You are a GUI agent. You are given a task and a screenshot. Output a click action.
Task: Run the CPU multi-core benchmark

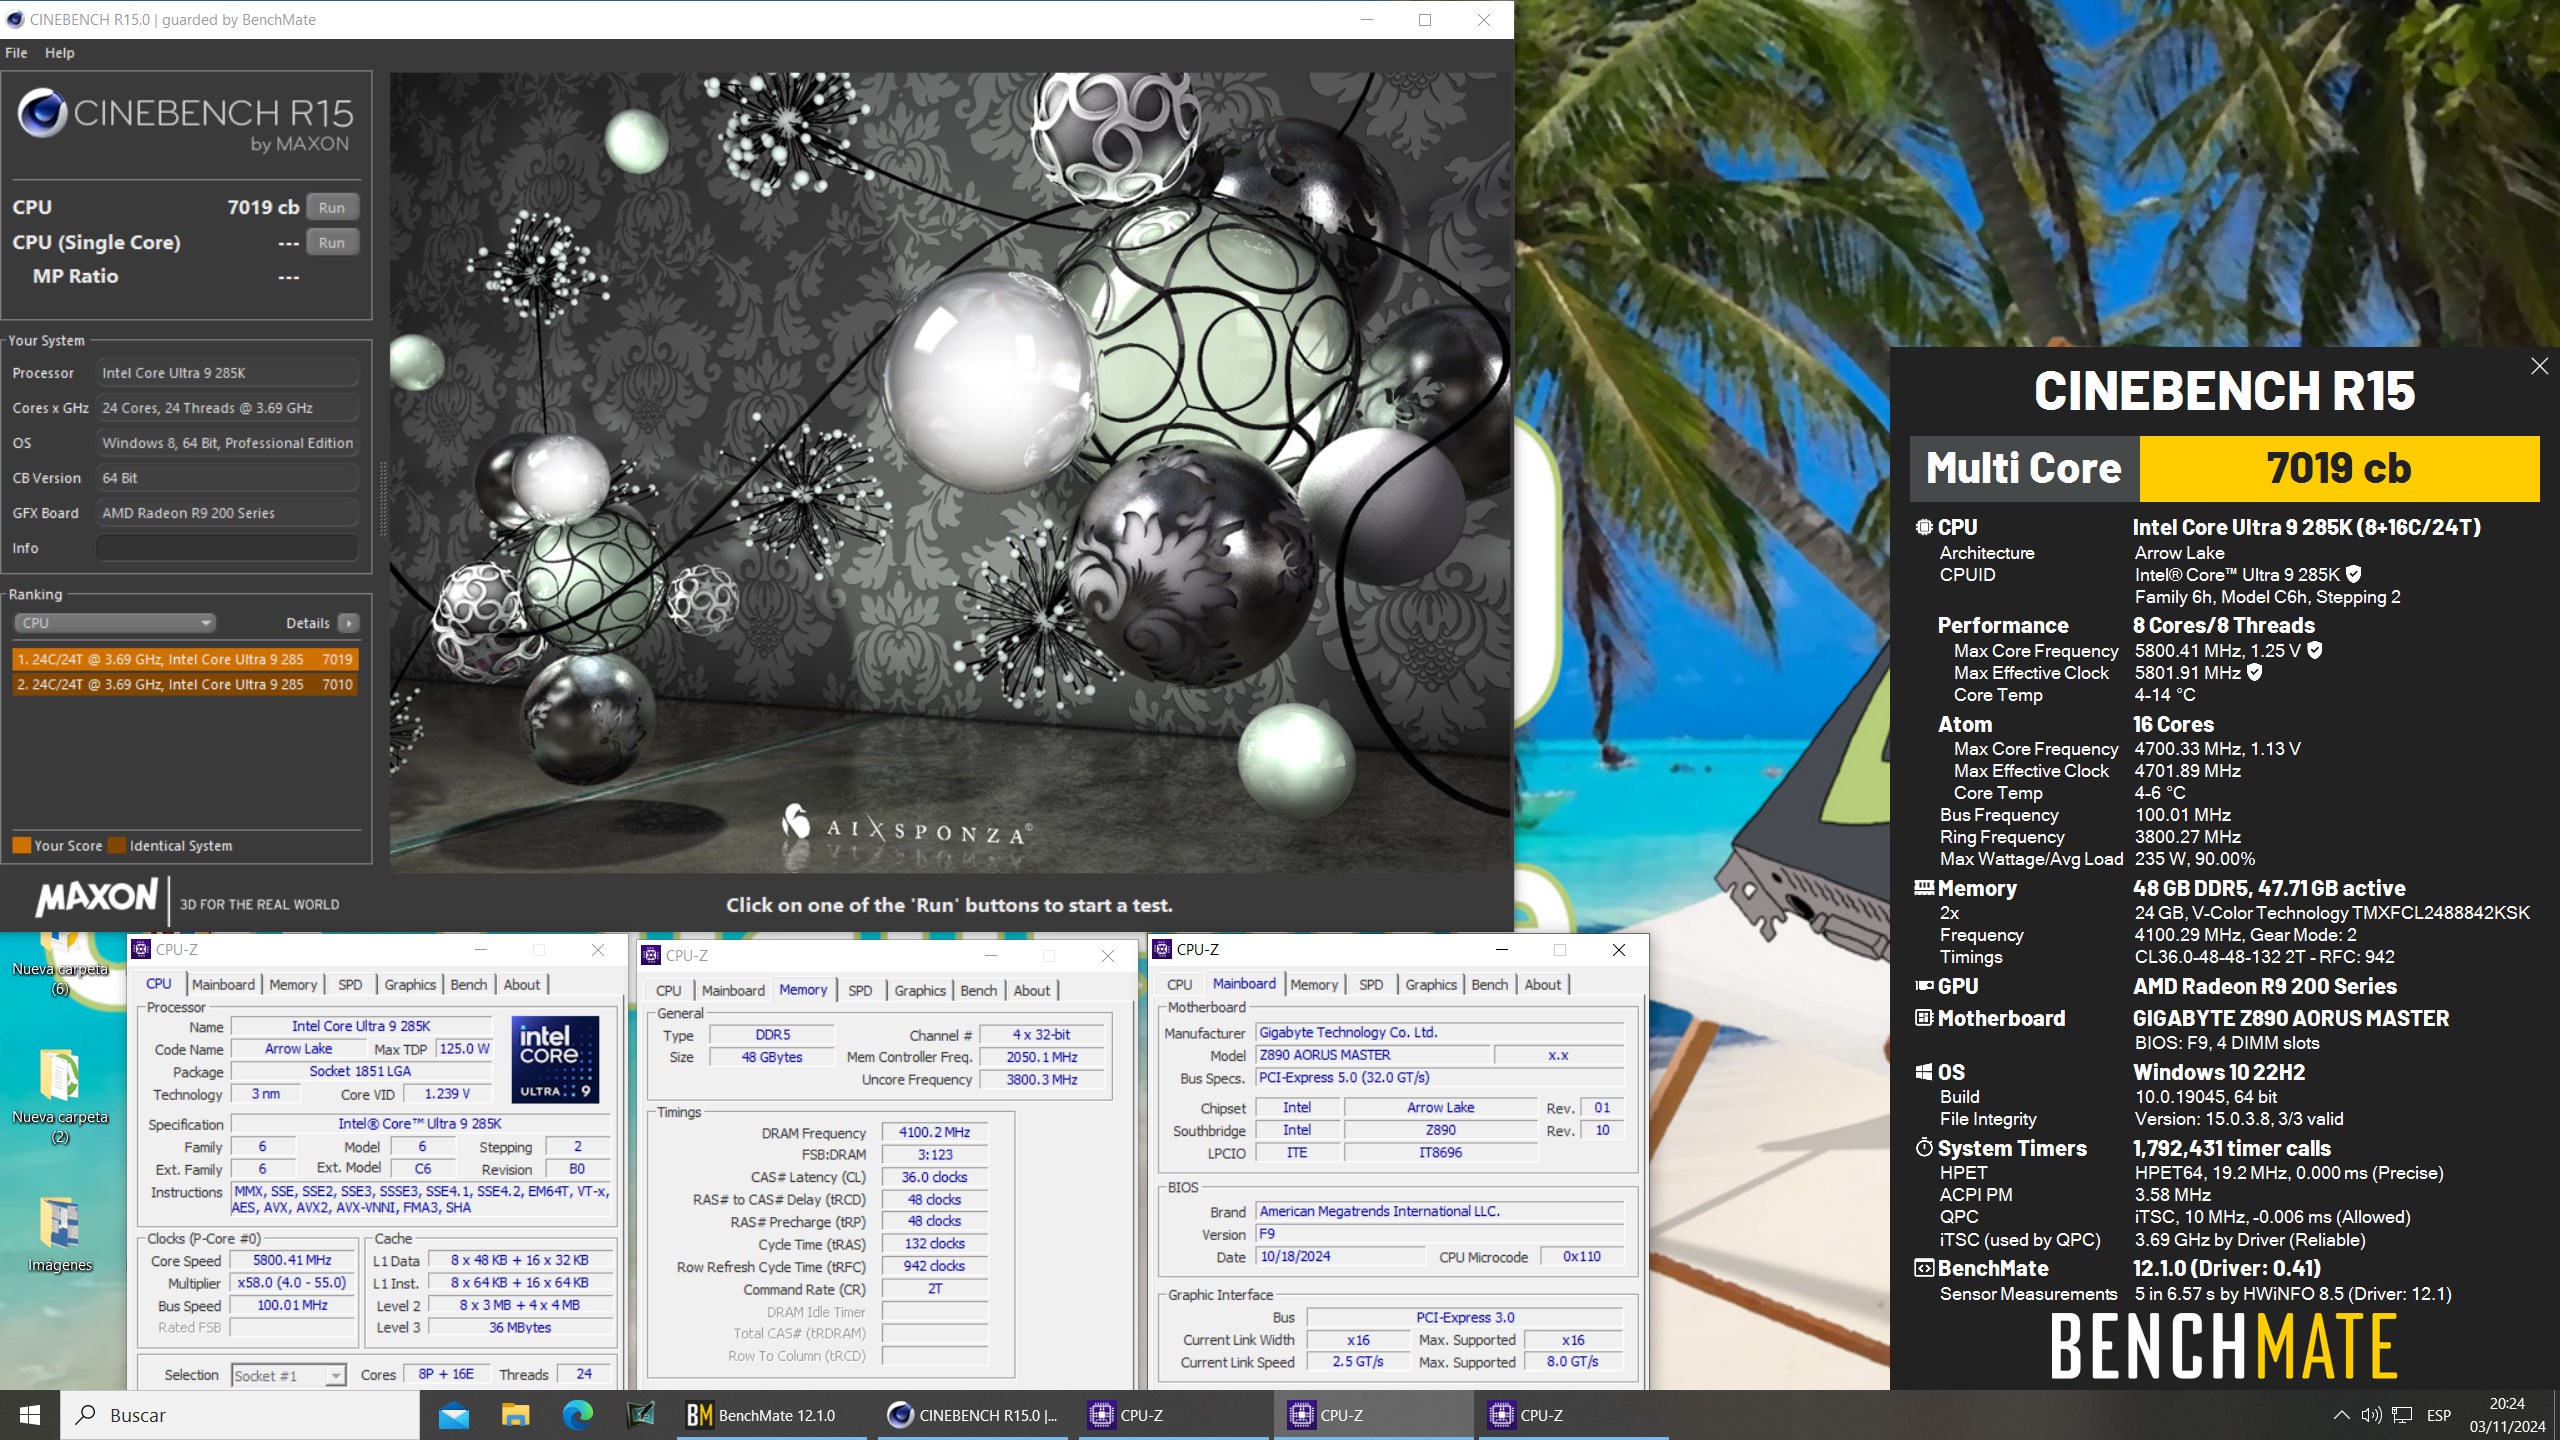click(x=332, y=207)
